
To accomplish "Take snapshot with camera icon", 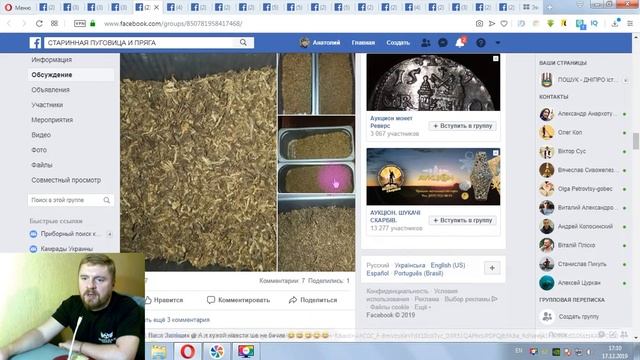I will click(479, 24).
